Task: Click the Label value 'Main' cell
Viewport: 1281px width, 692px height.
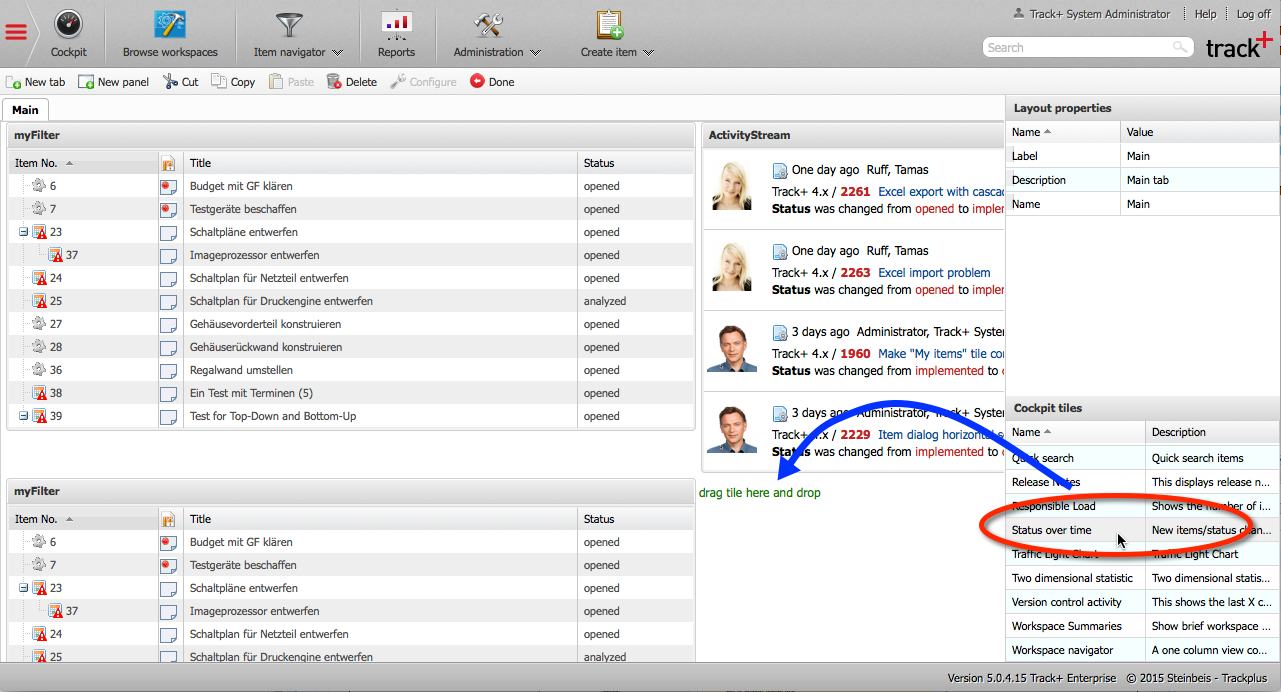Action: click(1200, 156)
